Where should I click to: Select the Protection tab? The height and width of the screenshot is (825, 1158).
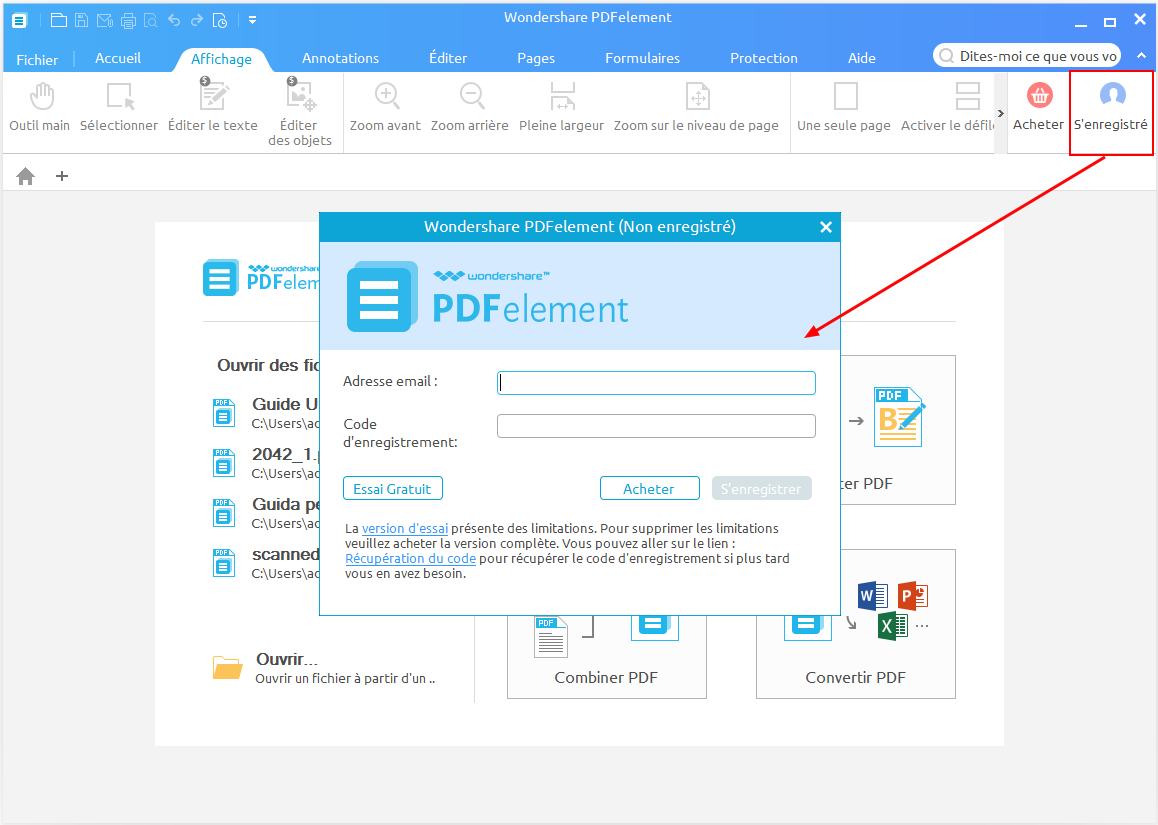(x=764, y=58)
